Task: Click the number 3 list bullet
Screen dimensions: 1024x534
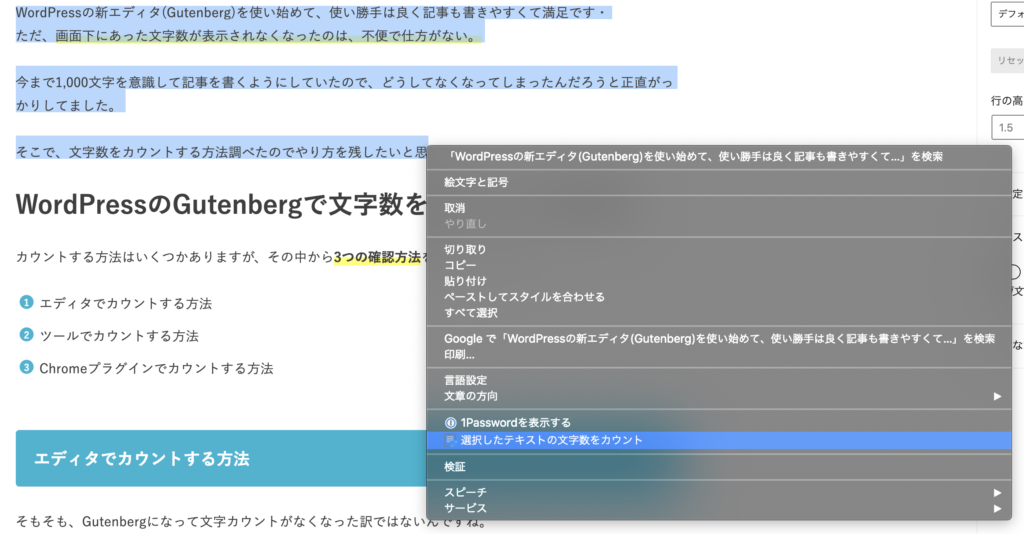Action: 26,367
